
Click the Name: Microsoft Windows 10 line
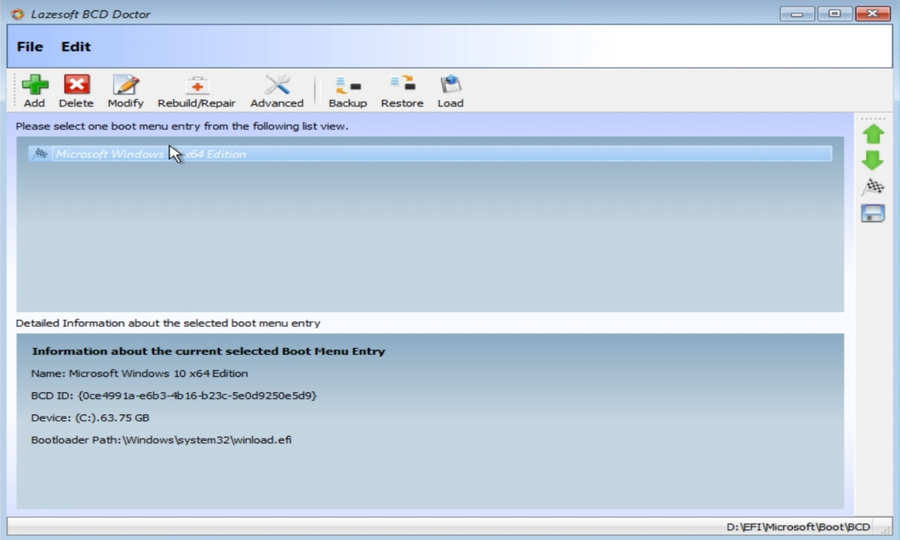(139, 374)
